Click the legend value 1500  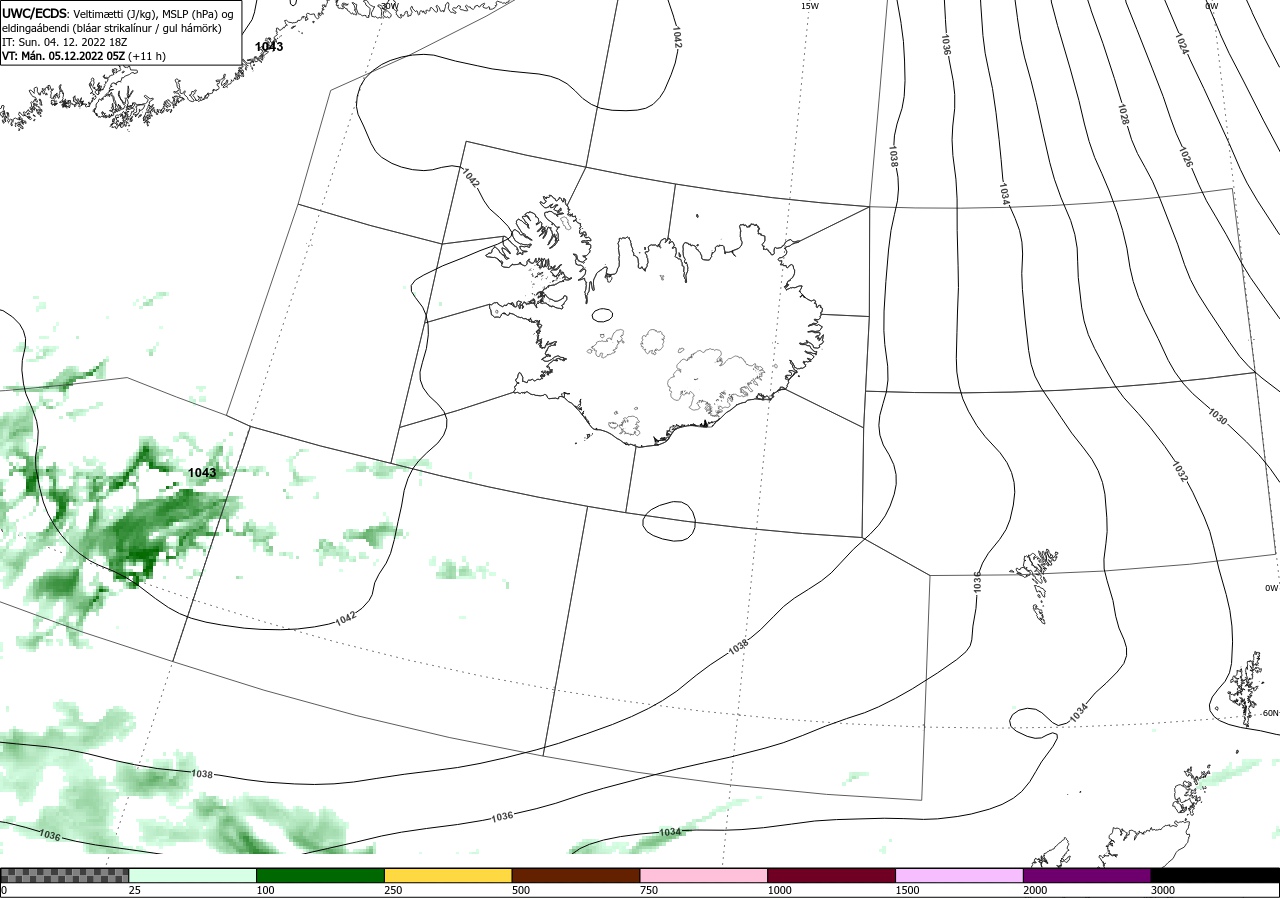(x=908, y=890)
